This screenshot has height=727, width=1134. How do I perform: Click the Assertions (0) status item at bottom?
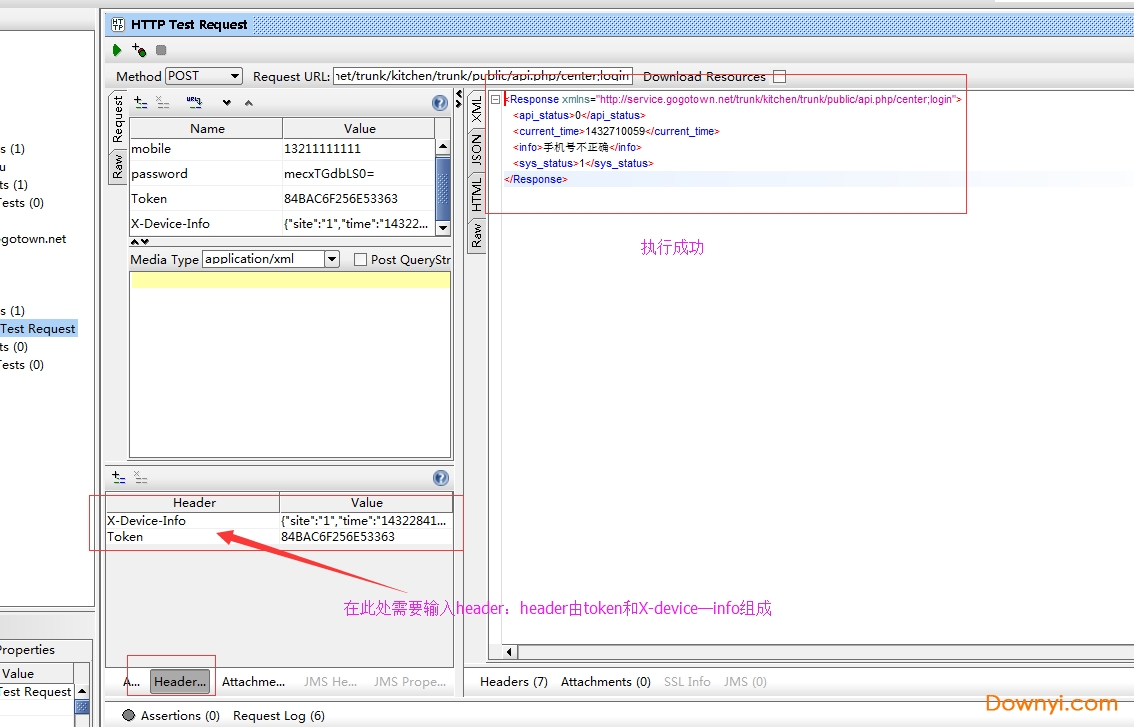pyautogui.click(x=170, y=715)
